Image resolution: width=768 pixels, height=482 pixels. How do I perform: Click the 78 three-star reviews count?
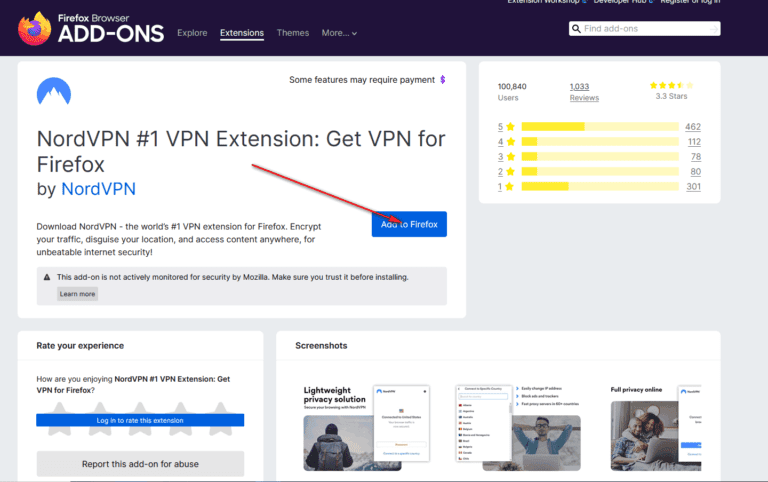point(696,157)
